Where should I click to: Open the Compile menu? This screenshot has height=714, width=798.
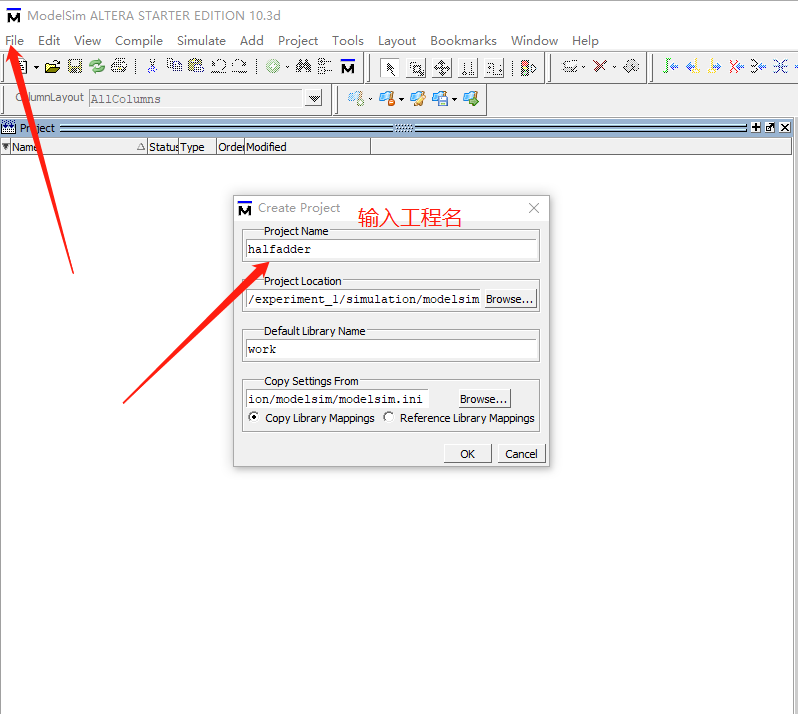138,41
